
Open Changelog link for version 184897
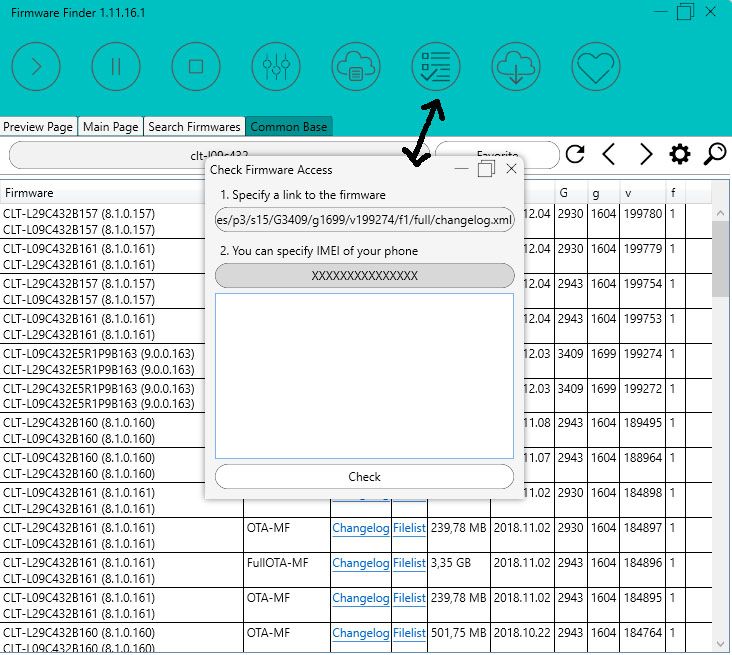tap(360, 528)
